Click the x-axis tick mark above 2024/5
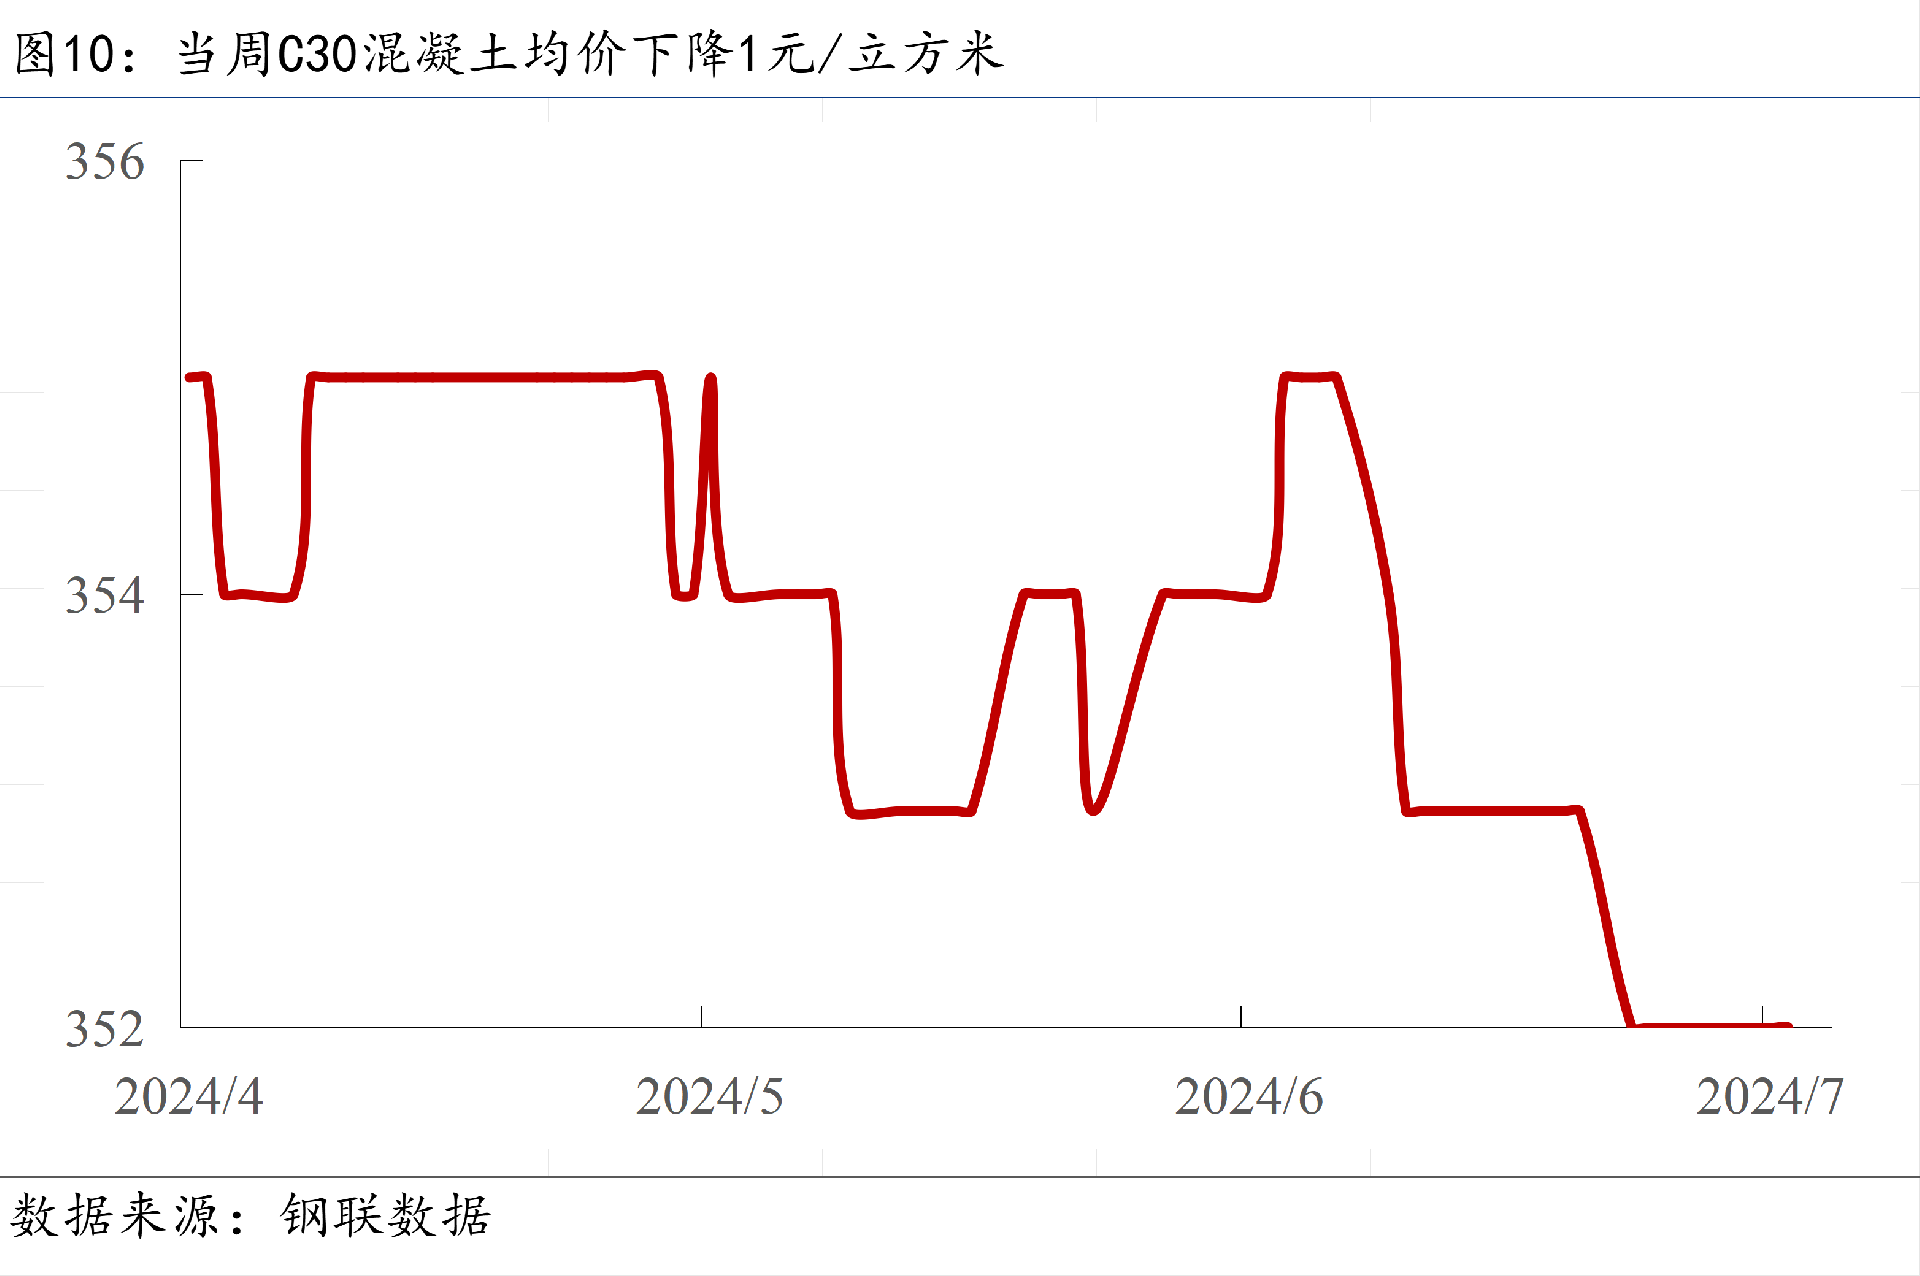The image size is (1920, 1276). [x=701, y=1016]
